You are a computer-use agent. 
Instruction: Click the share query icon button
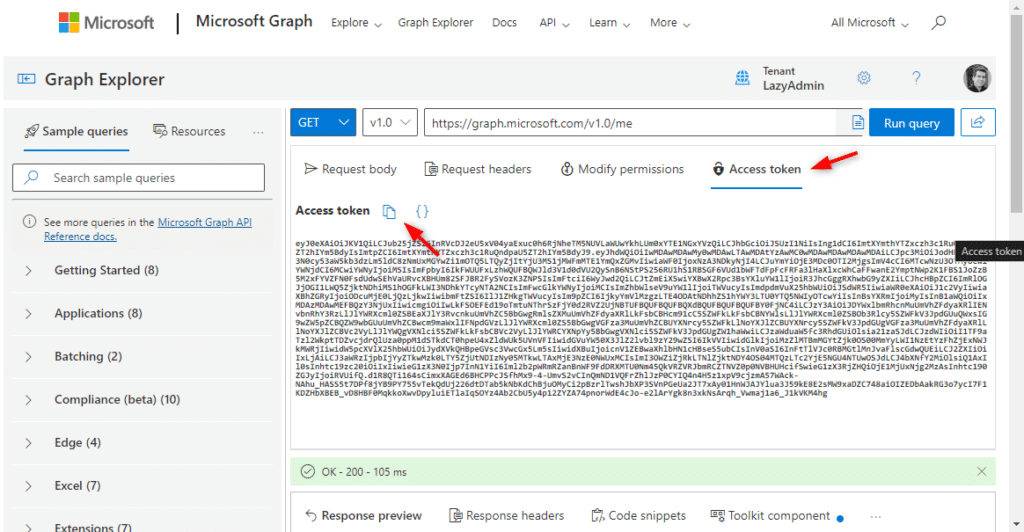[978, 122]
